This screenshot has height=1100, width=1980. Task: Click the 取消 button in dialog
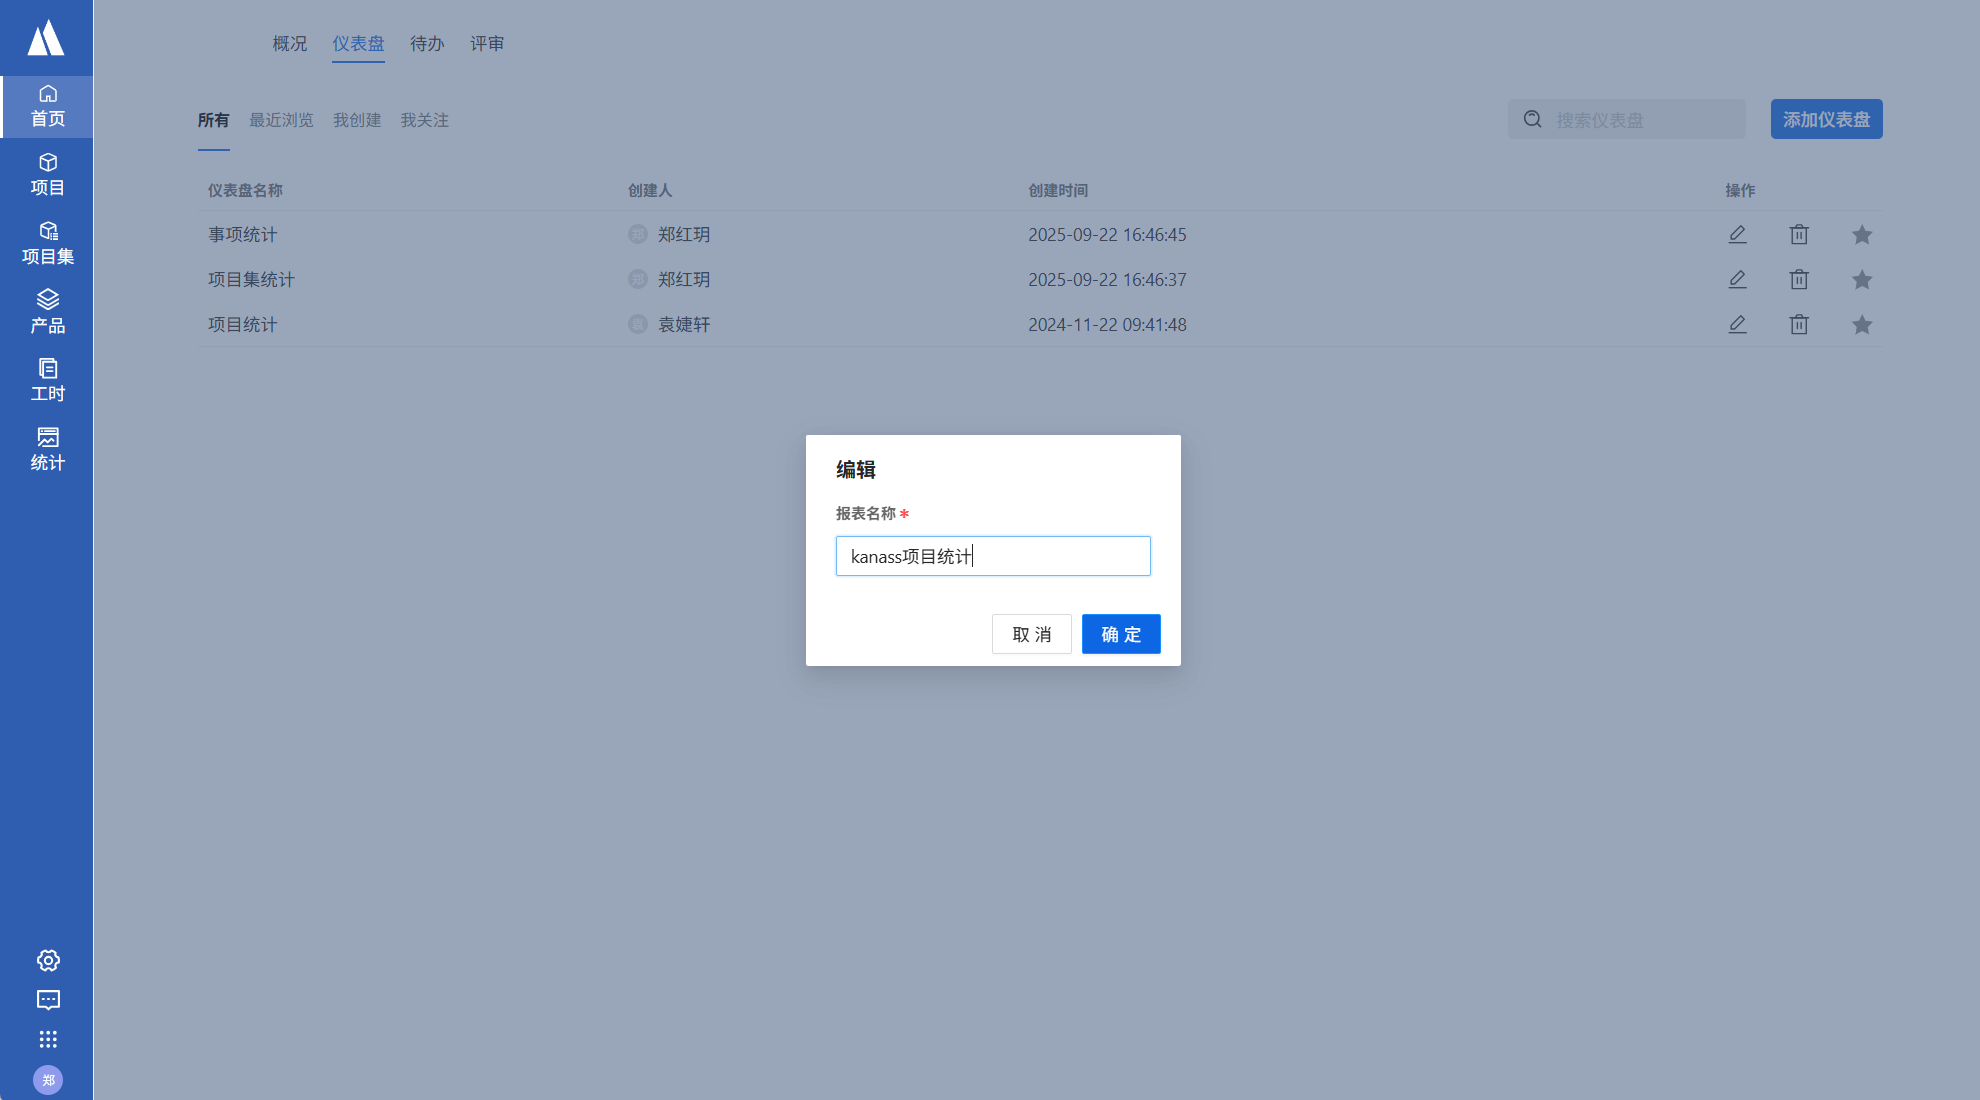click(x=1031, y=634)
